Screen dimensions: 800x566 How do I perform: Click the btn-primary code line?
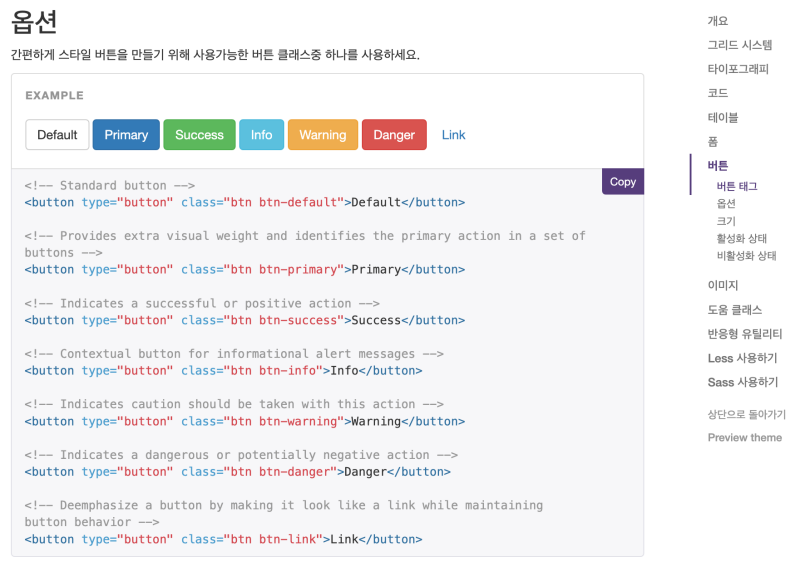pyautogui.click(x=245, y=269)
